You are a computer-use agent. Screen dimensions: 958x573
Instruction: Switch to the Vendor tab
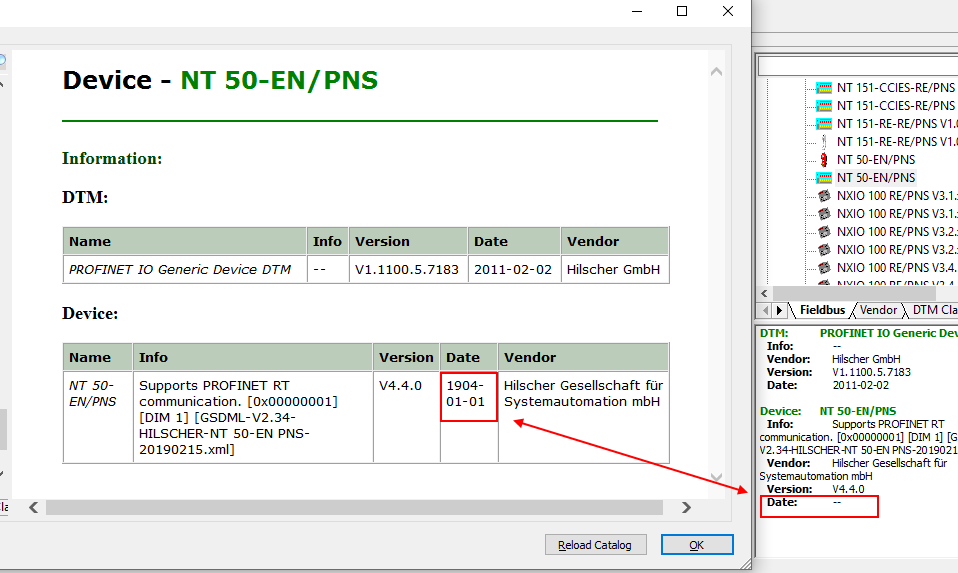pos(878,310)
